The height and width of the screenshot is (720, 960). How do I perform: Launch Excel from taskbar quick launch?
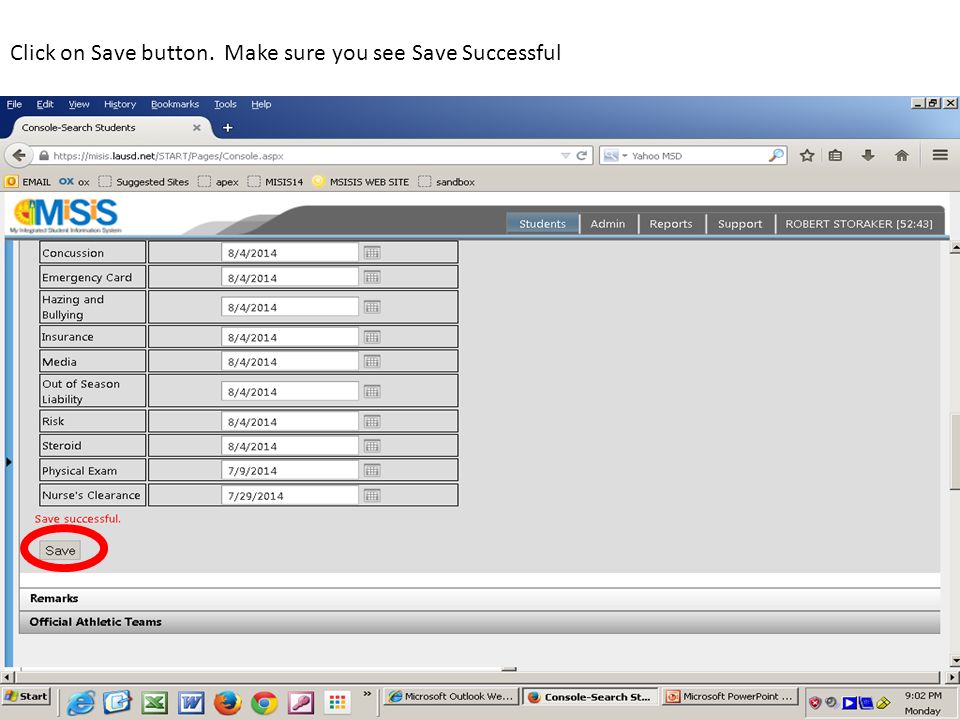click(154, 703)
